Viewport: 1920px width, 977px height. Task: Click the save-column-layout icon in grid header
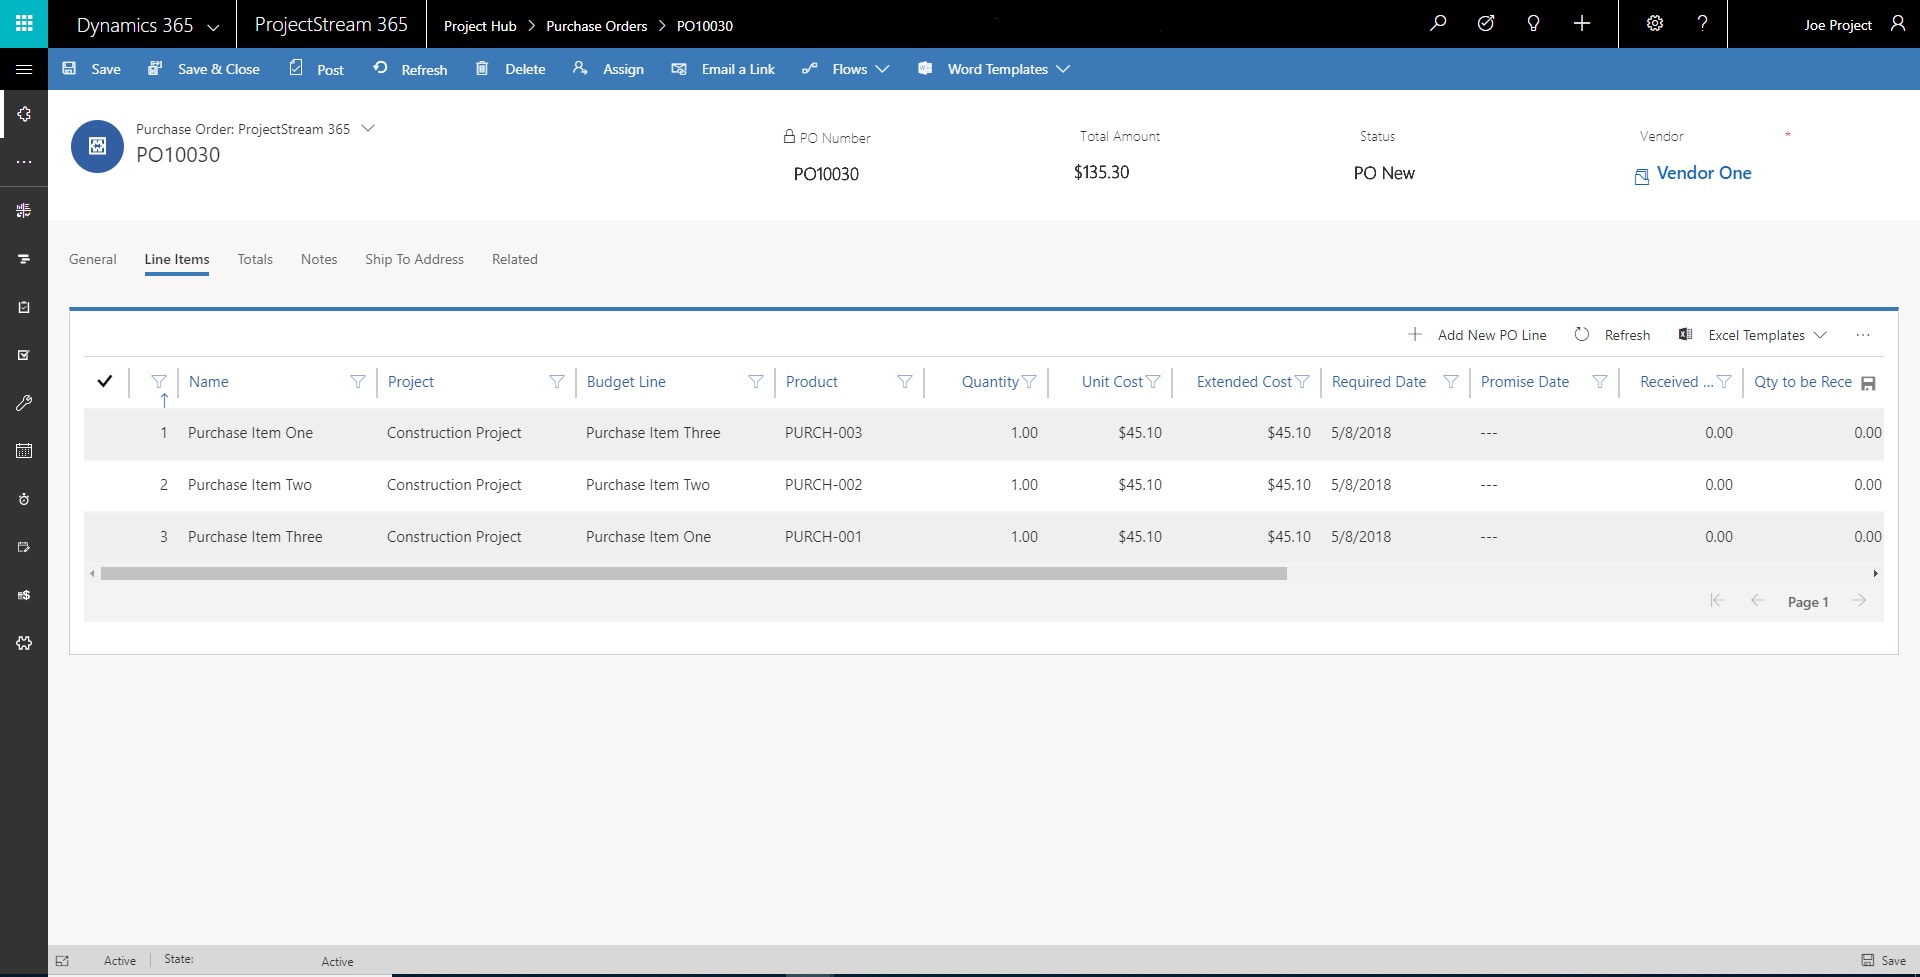pos(1868,383)
